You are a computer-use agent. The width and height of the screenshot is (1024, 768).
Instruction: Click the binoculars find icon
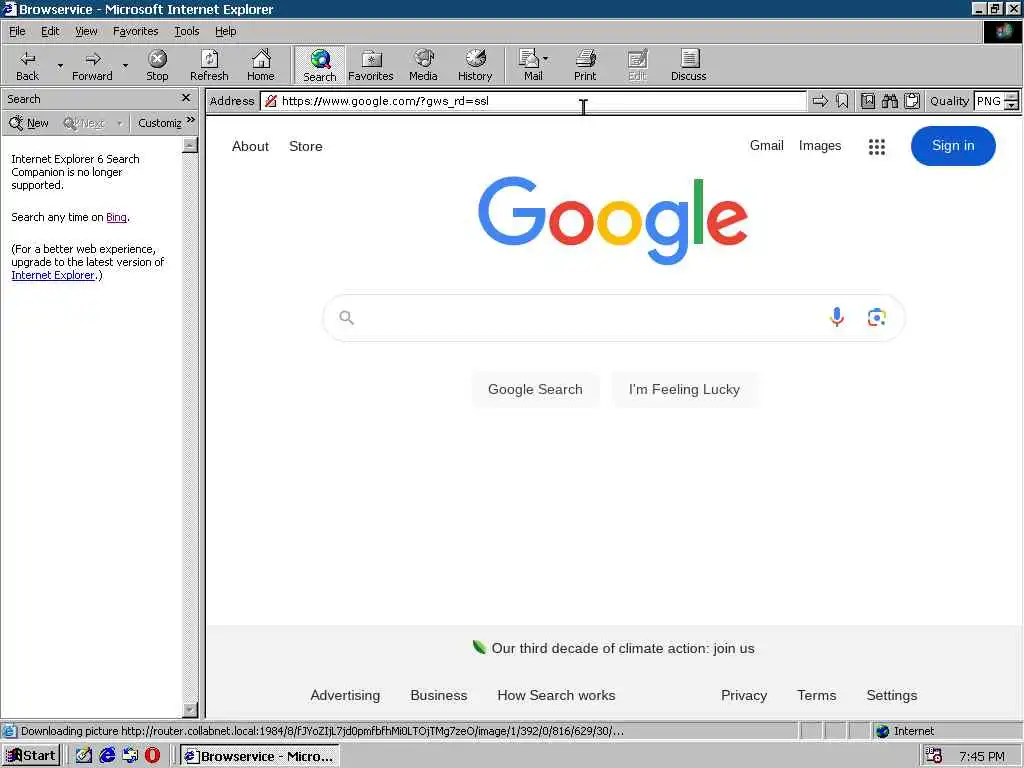click(x=889, y=101)
